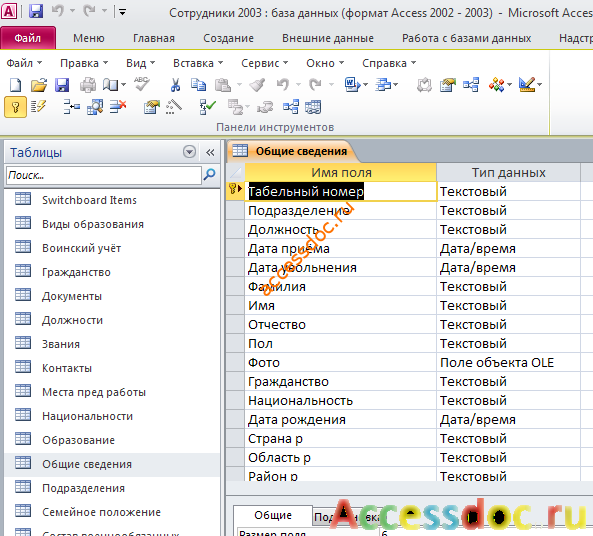593x536 pixels.
Task: Switch to the Внешние данные ribbon tab
Action: tap(328, 38)
